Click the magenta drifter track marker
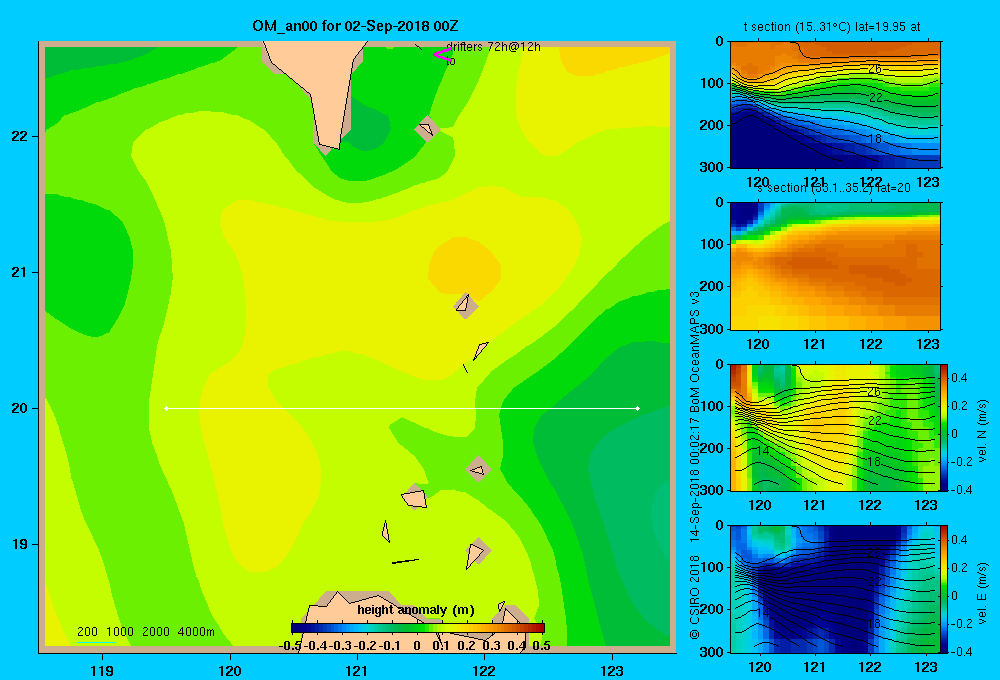 [x=443, y=55]
